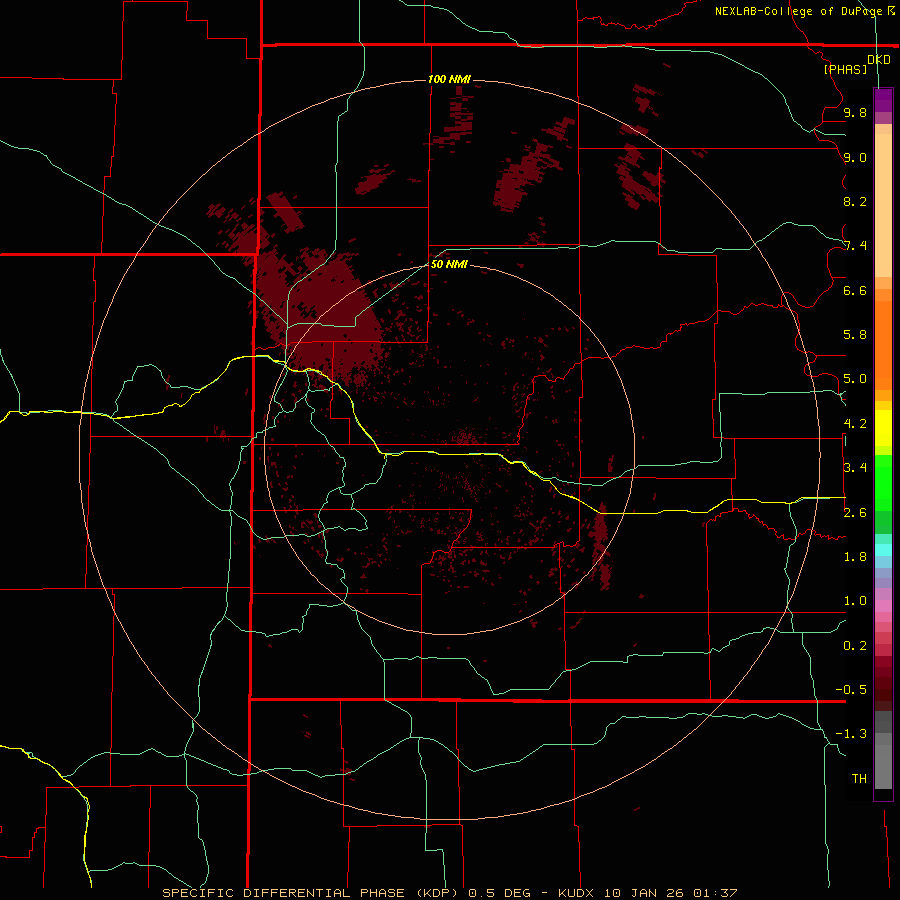Click the 6.6 value on color scale
Viewport: 900px width, 900px height.
point(855,290)
